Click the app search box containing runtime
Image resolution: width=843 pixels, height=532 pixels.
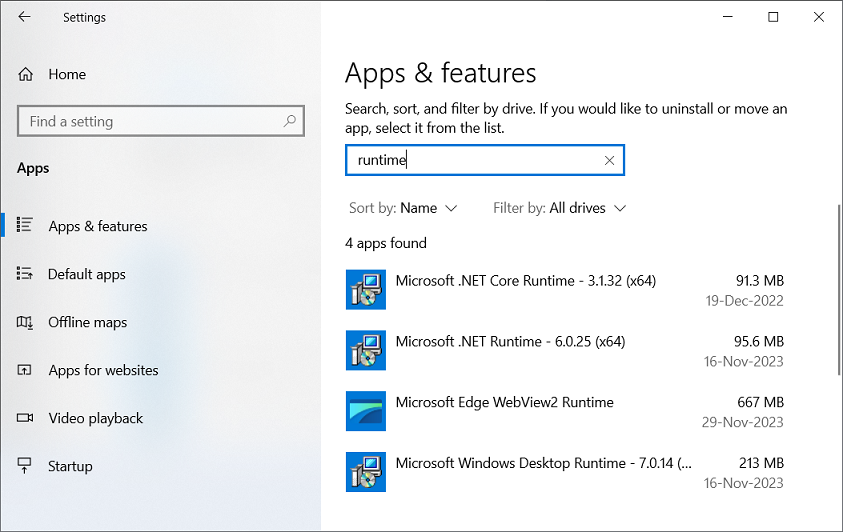click(x=470, y=160)
